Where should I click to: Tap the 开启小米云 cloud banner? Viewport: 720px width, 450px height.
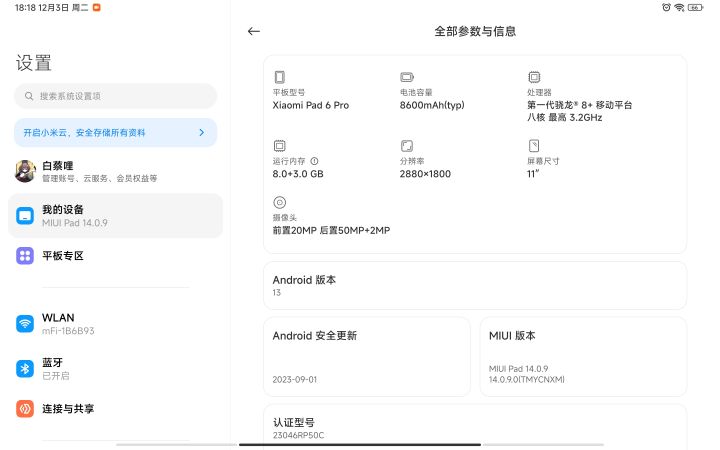[x=115, y=132]
